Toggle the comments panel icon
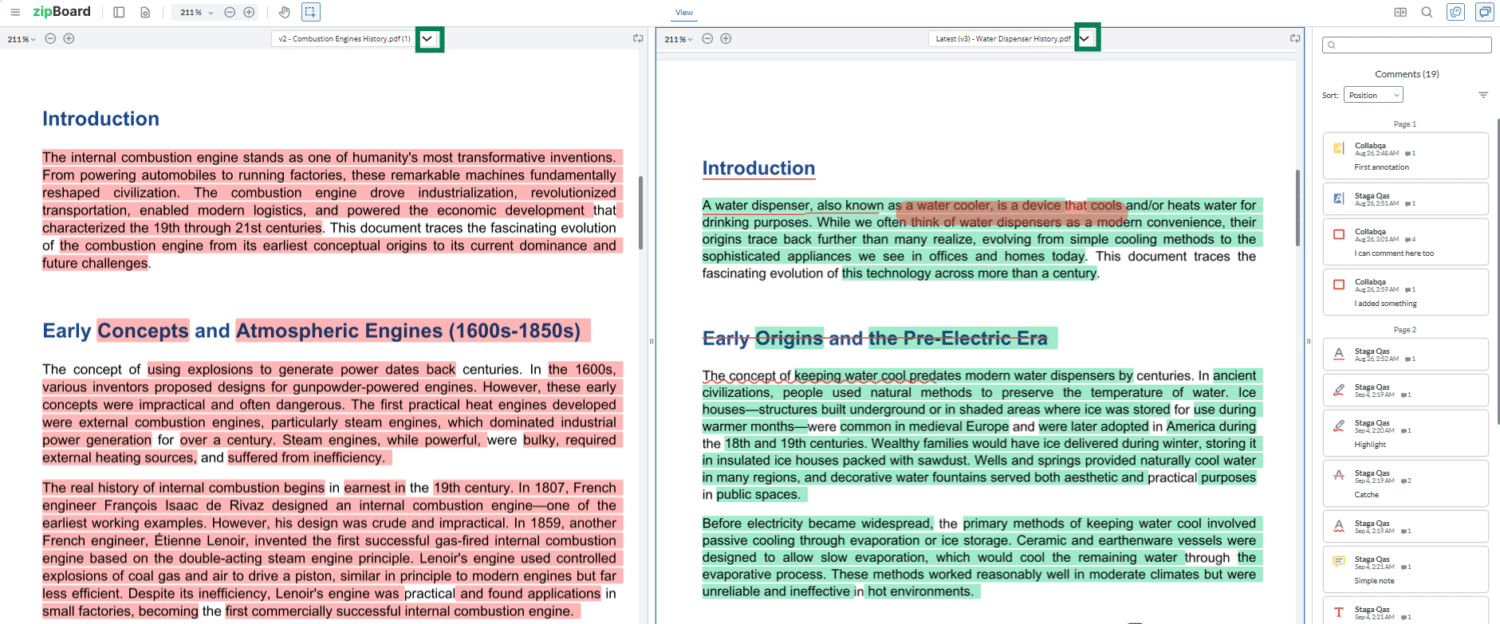The height and width of the screenshot is (624, 1500). pyautogui.click(x=1484, y=12)
